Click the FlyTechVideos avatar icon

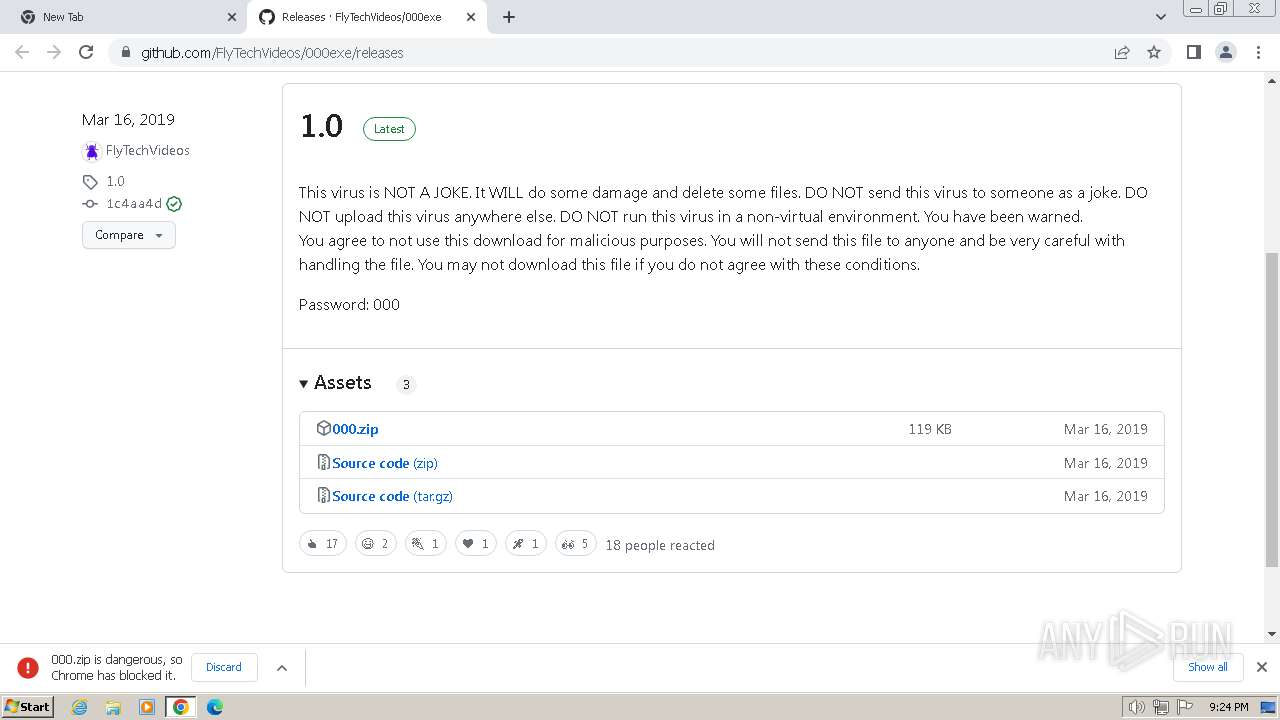pos(91,151)
